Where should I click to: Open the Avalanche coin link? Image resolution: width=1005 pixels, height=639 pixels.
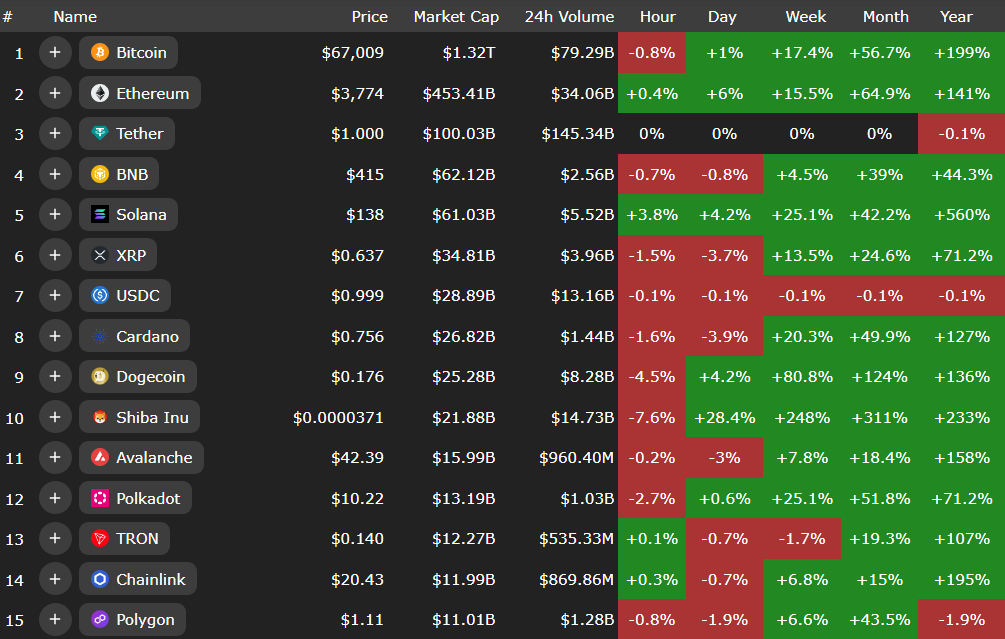pos(154,458)
